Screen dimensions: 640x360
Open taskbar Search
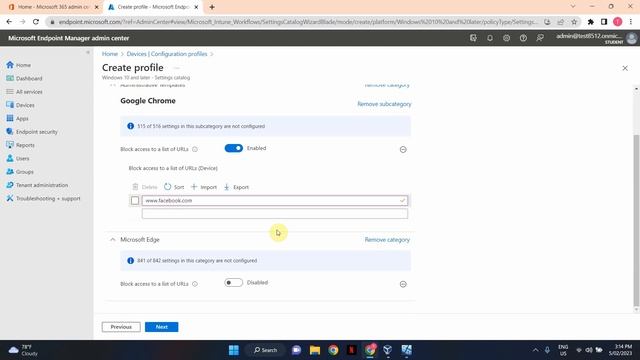point(265,350)
